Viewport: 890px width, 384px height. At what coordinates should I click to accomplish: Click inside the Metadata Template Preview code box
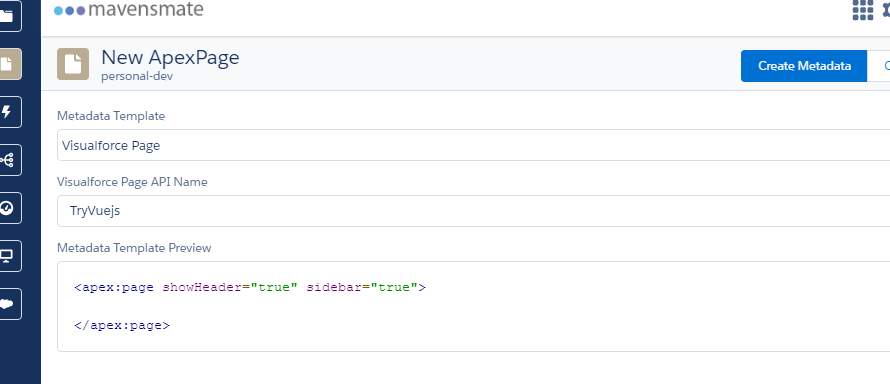pos(473,306)
